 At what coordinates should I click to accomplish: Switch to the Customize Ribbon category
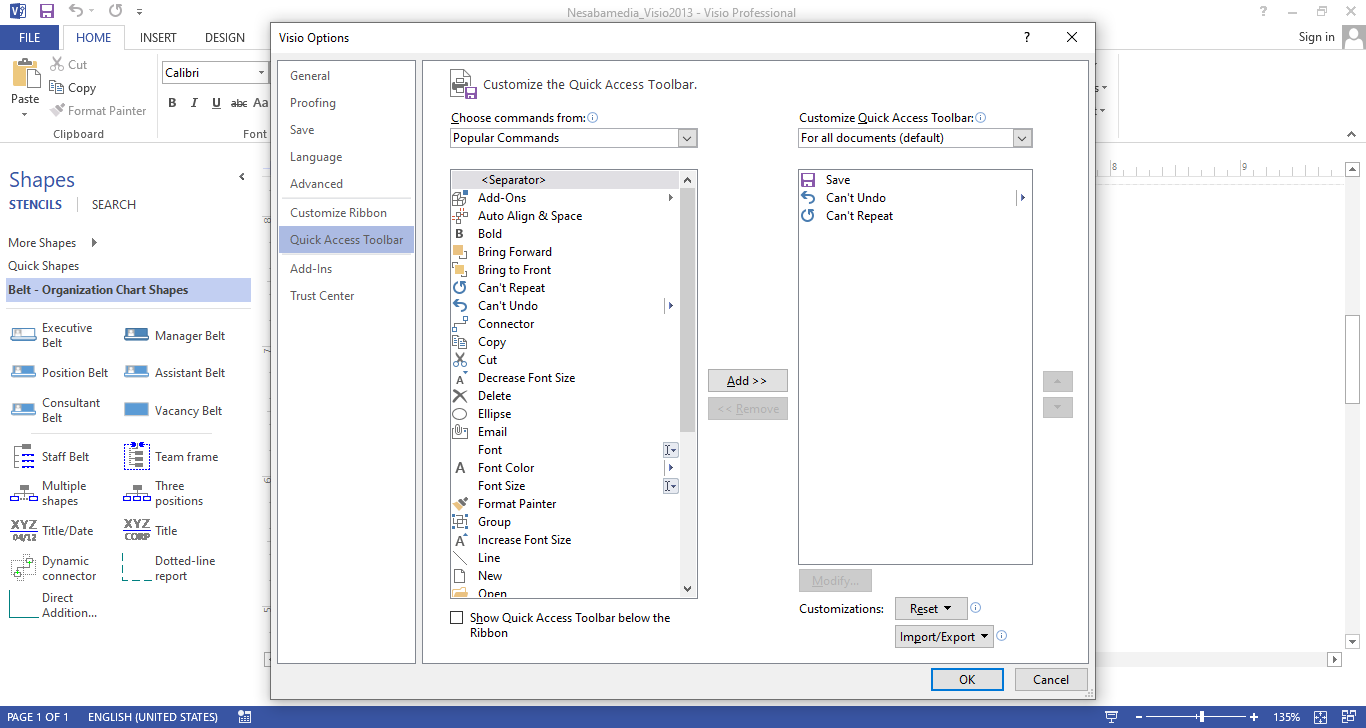pos(338,213)
